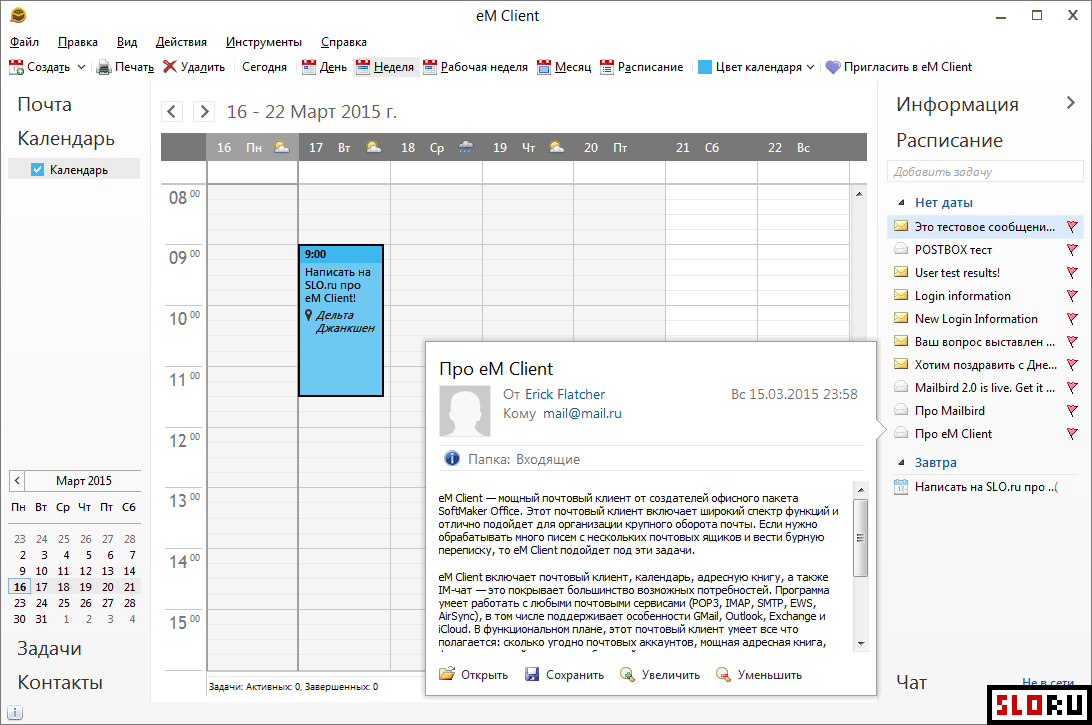Click the Папка info icon
The image size is (1092, 725).
click(452, 458)
